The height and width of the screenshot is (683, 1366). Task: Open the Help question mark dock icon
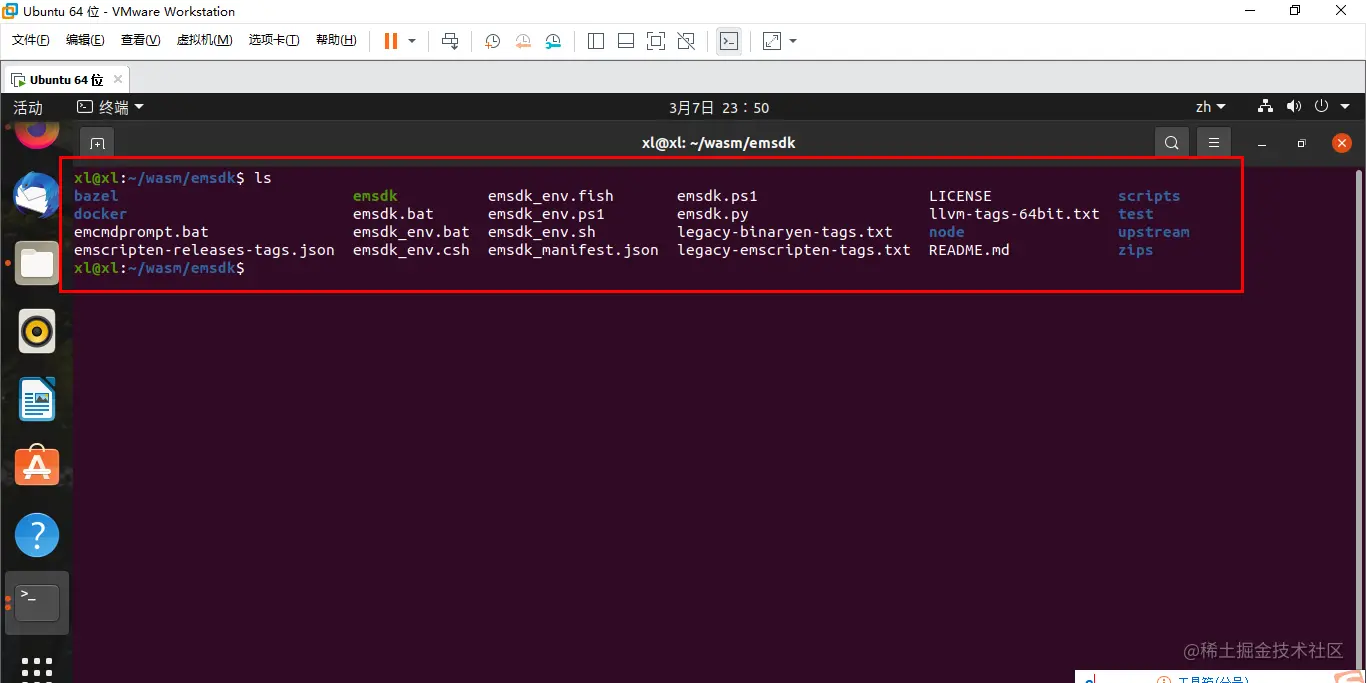pos(37,535)
